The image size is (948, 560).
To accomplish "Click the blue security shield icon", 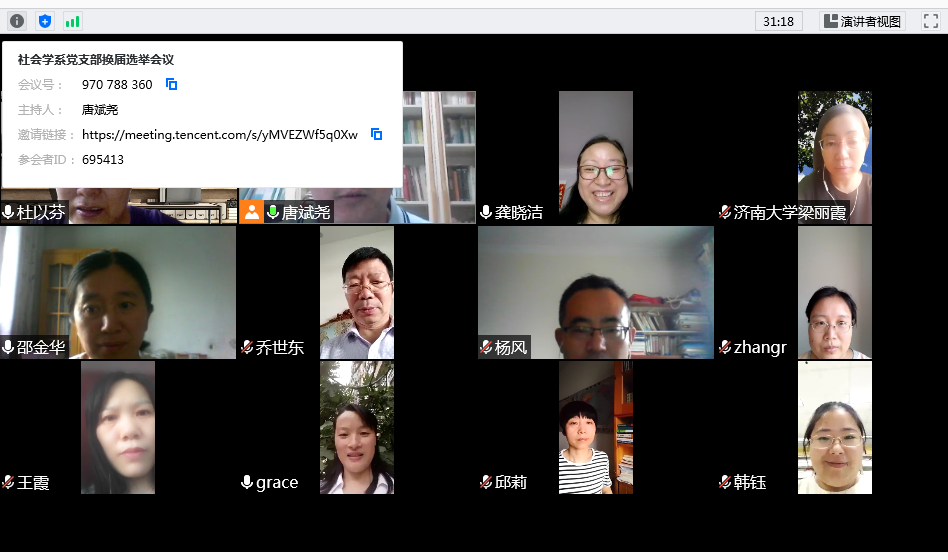I will coord(45,21).
